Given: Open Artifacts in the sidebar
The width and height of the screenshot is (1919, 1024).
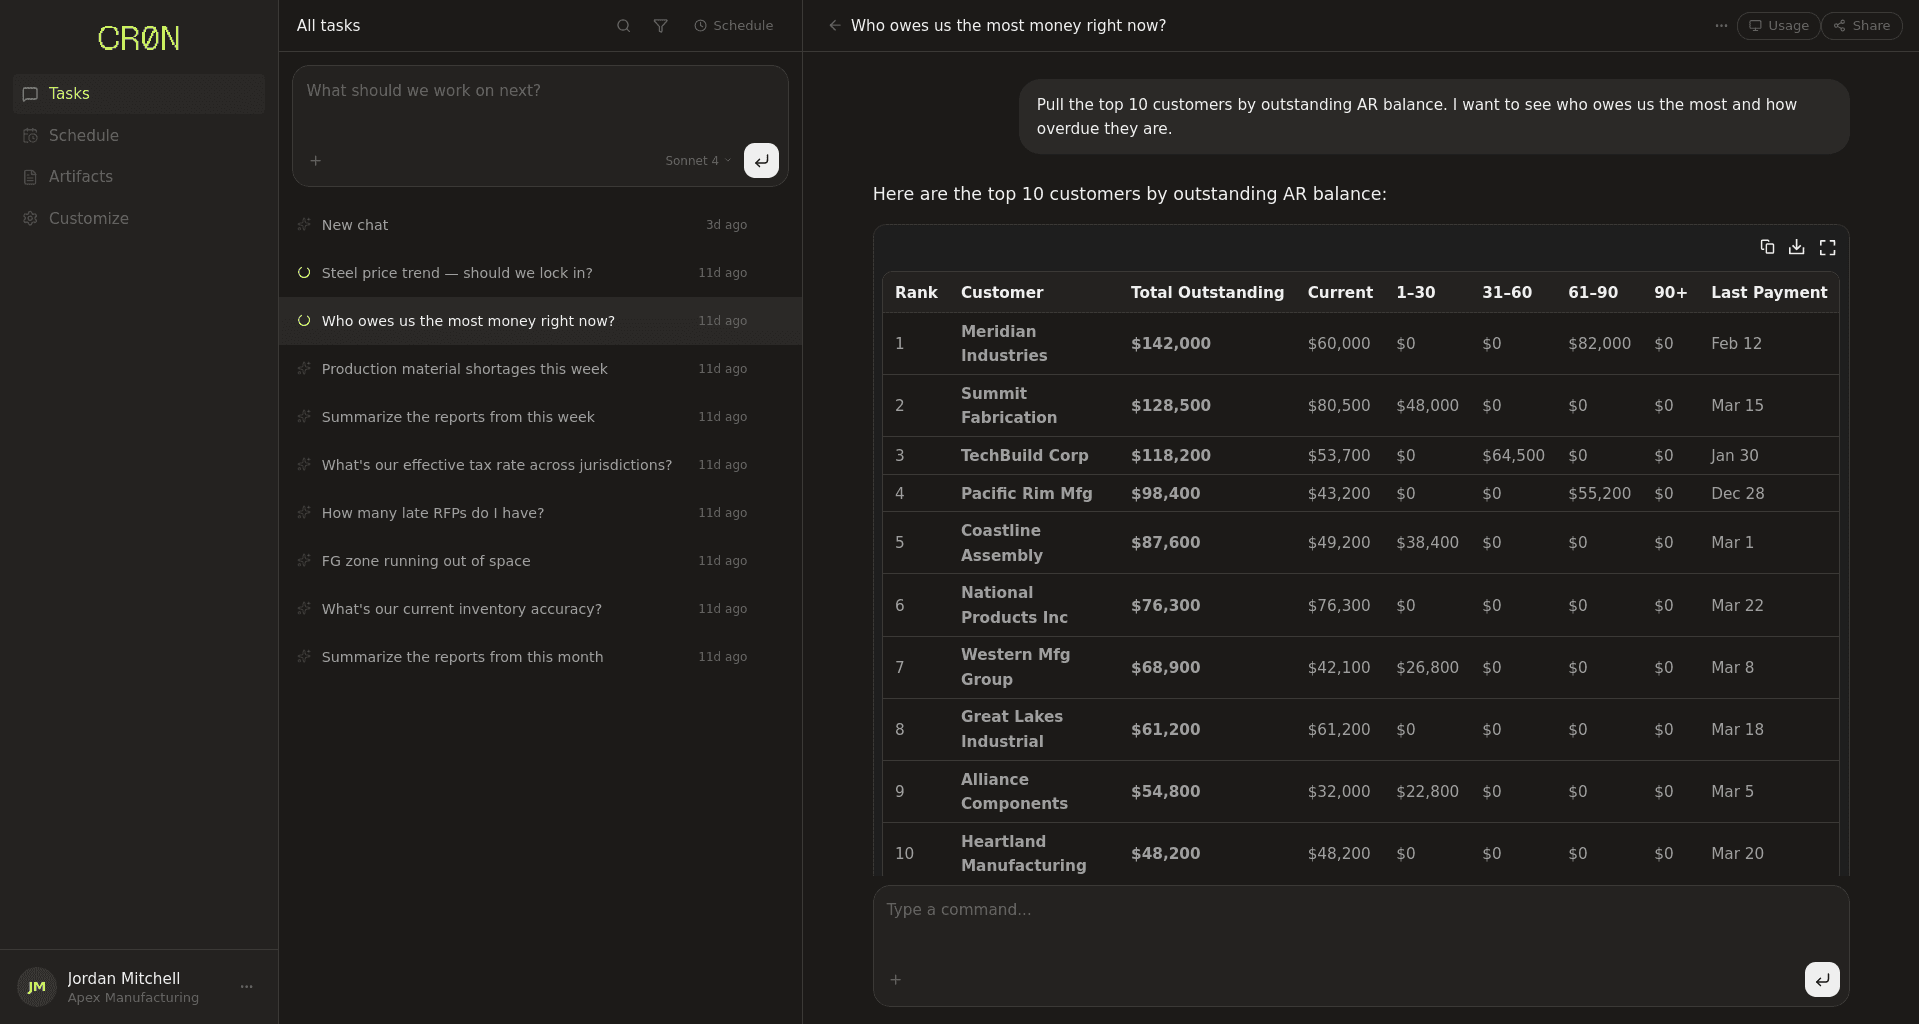Looking at the screenshot, I should 139,177.
